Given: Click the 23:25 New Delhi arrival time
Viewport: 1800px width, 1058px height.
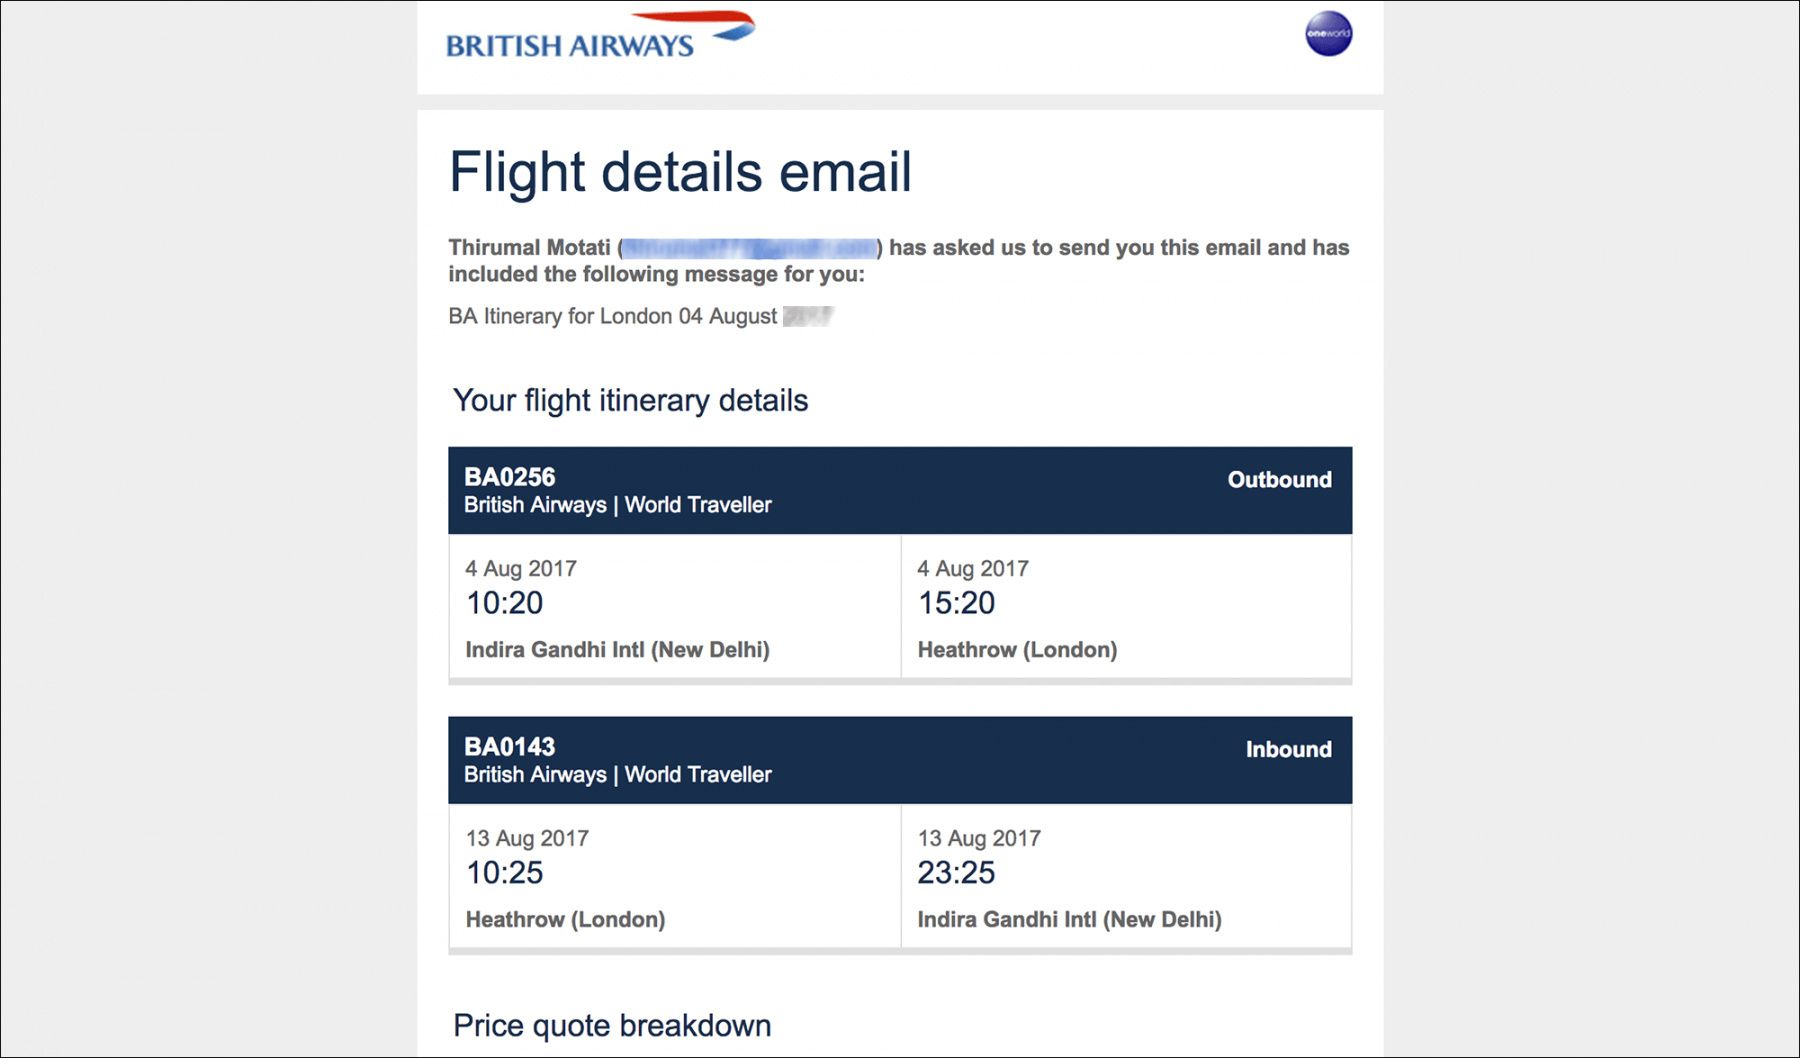Looking at the screenshot, I should (x=957, y=873).
